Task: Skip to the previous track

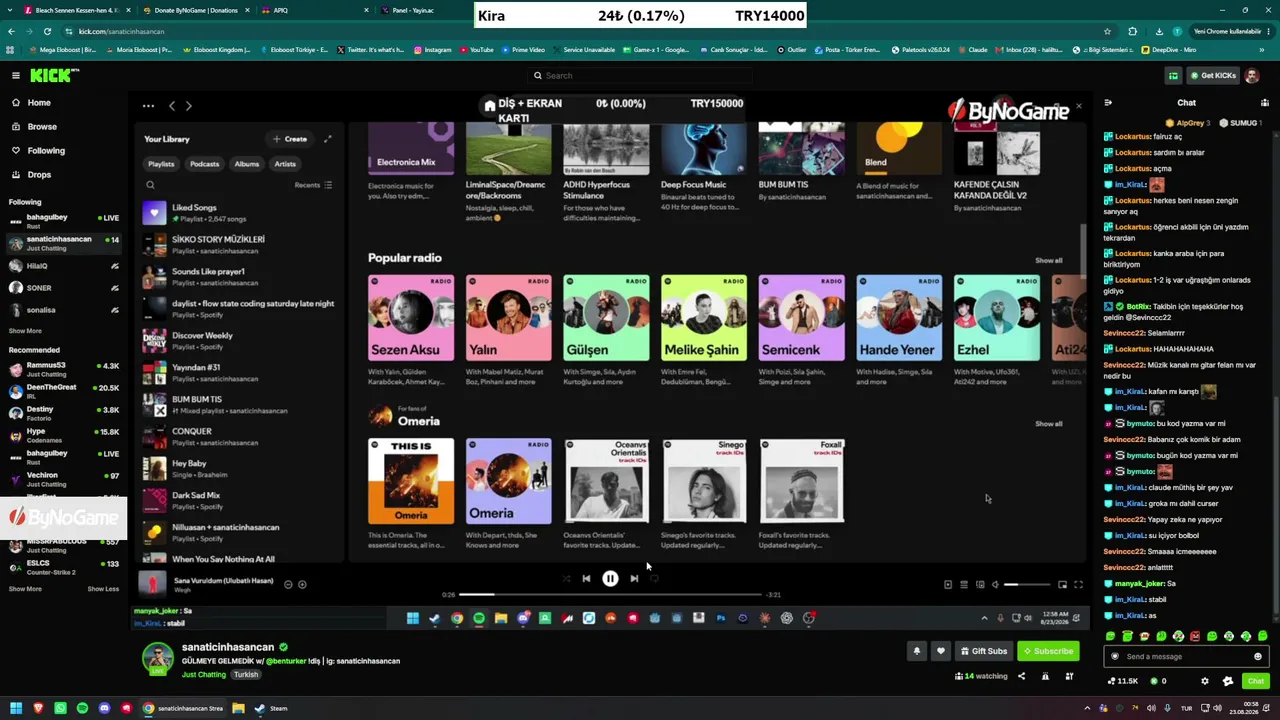Action: (586, 578)
